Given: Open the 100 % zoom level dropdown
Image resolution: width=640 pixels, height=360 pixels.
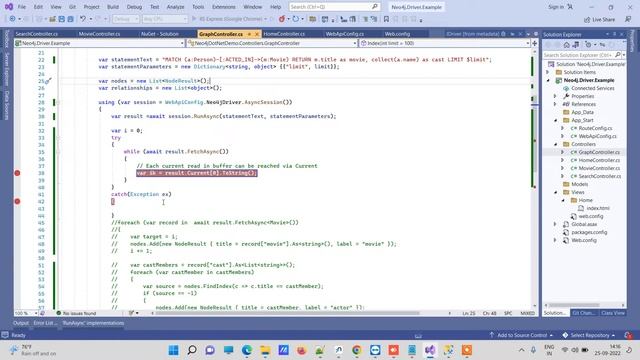Looking at the screenshot, I should [x=26, y=313].
